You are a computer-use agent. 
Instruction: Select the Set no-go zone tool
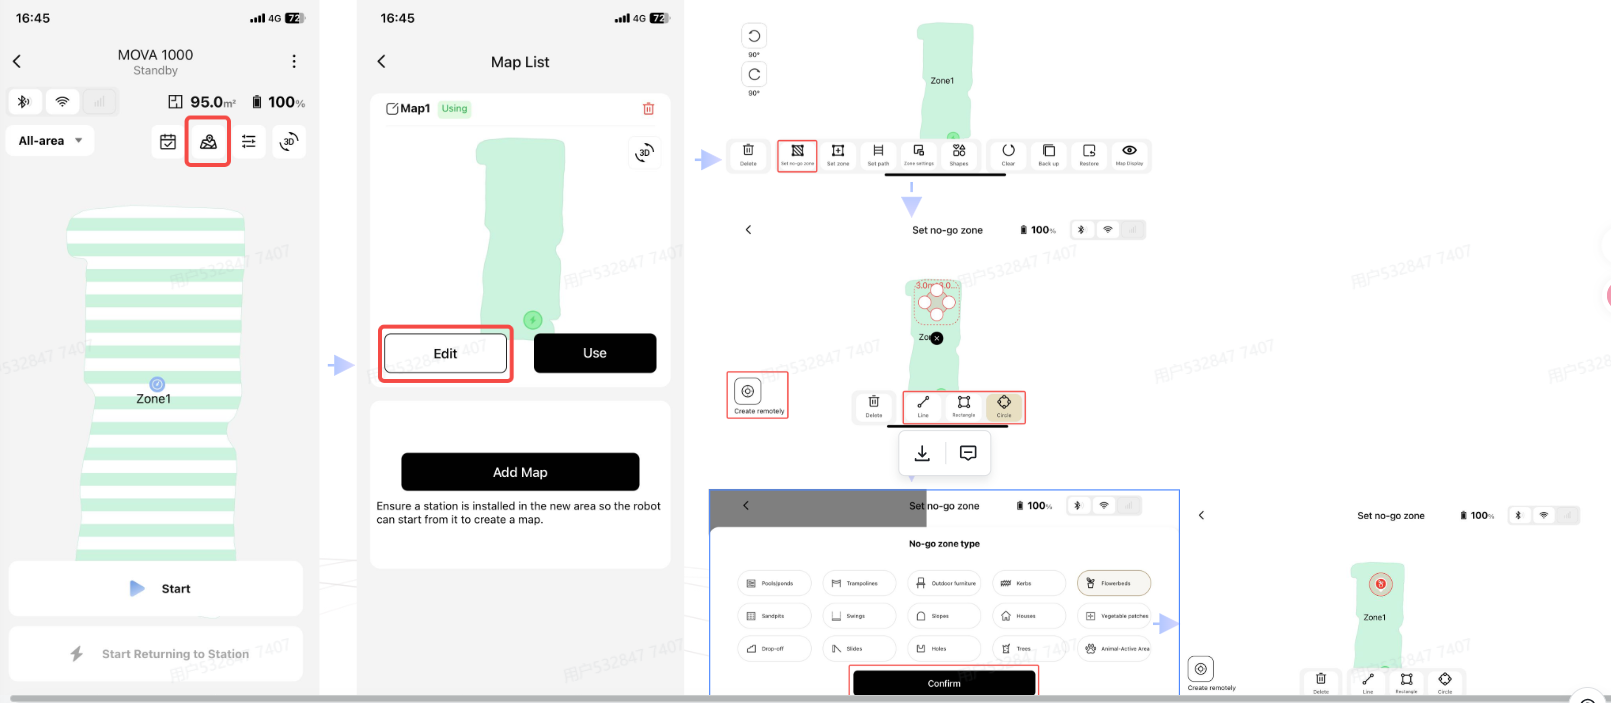[797, 155]
